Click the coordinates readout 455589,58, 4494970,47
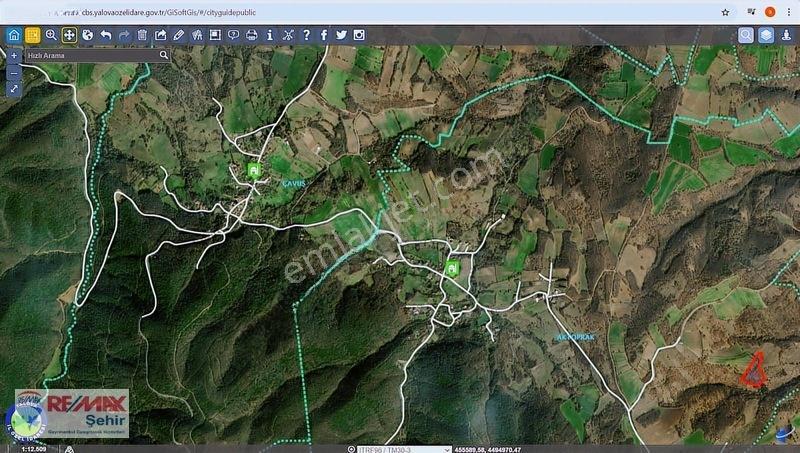The height and width of the screenshot is (453, 800). click(x=488, y=449)
